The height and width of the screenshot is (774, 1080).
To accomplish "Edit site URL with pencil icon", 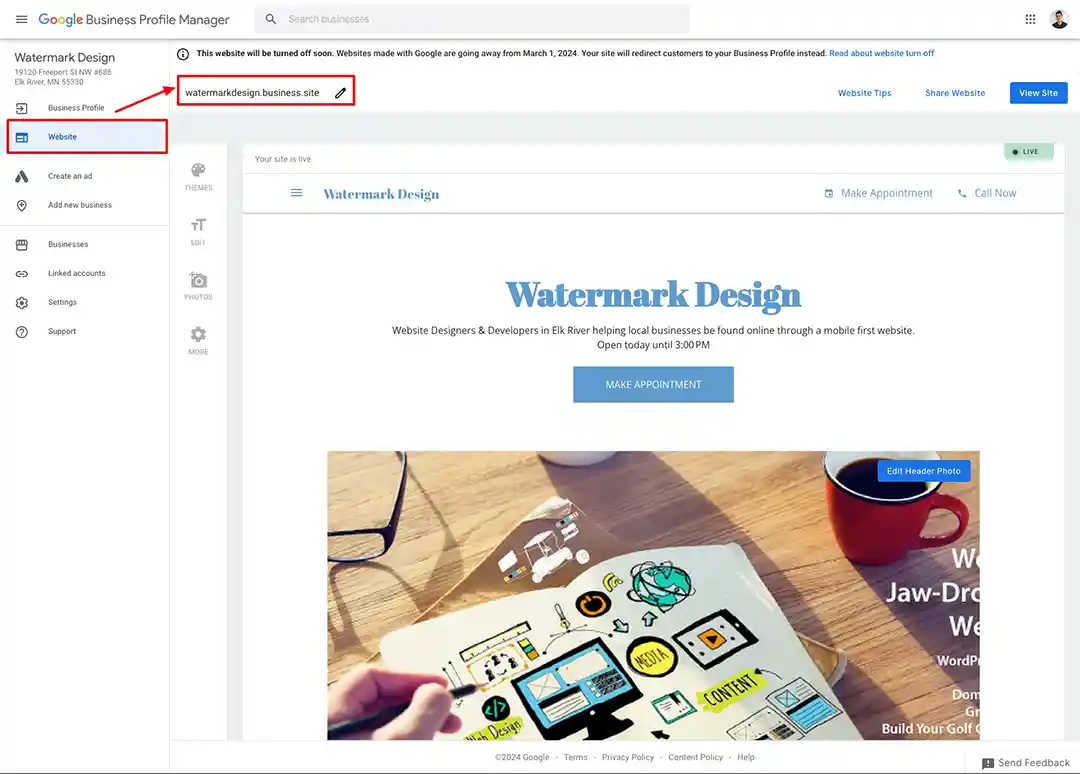I will click(x=340, y=93).
